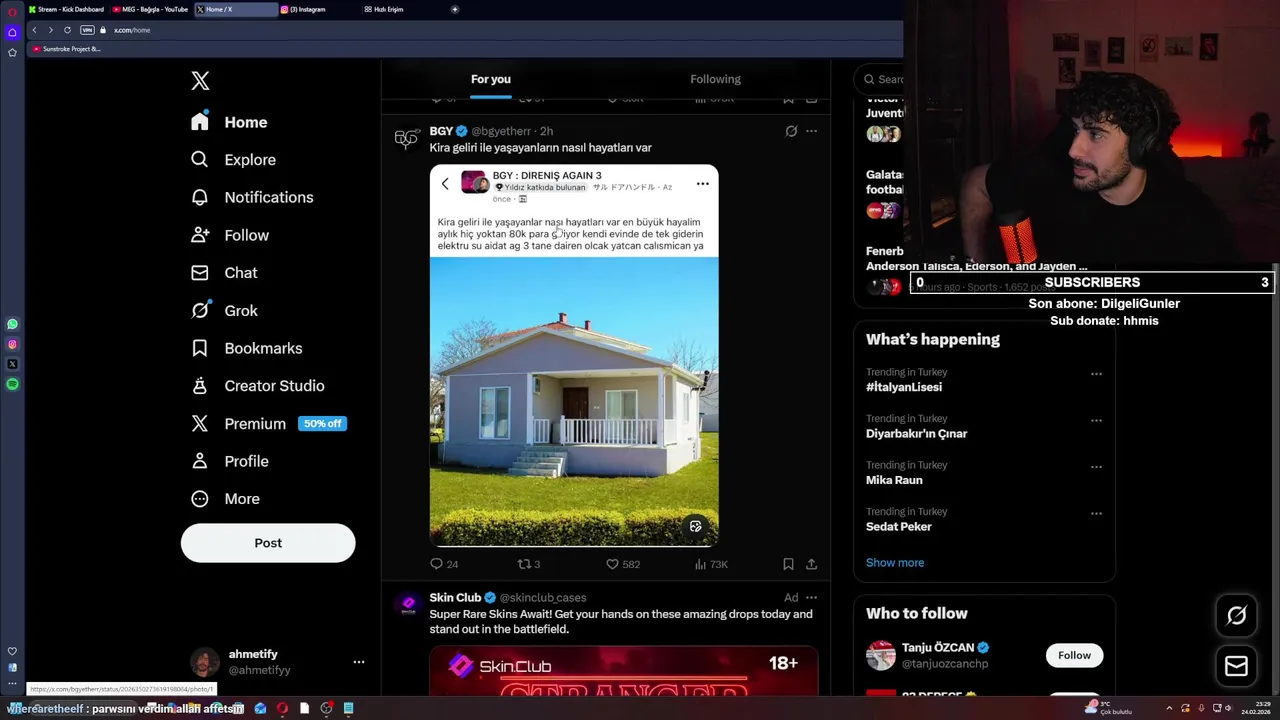Open the three-dot menu on BGY's post
Image resolution: width=1280 pixels, height=720 pixels.
811,131
